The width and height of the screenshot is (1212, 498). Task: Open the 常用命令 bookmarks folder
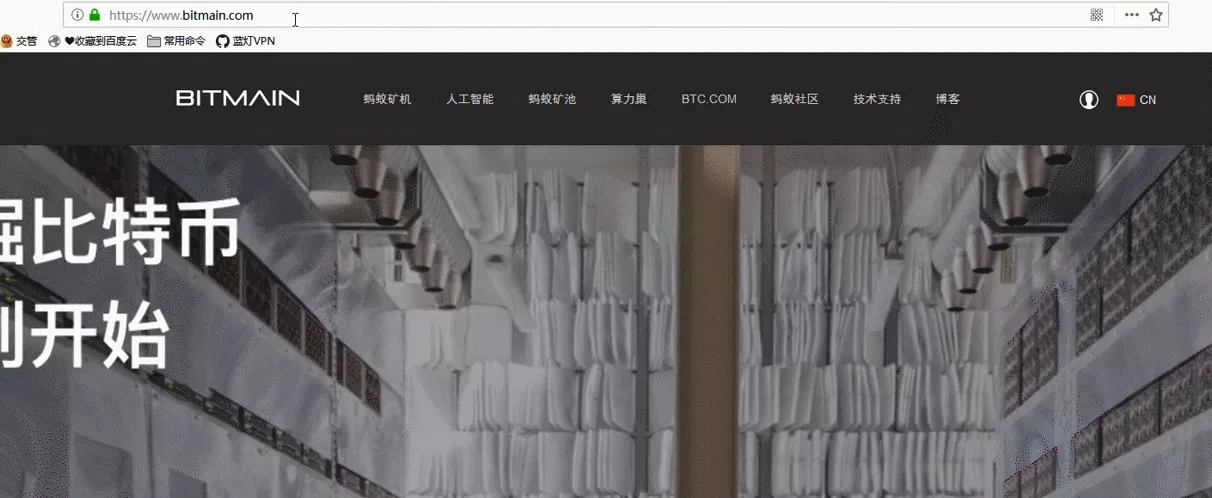tap(176, 41)
